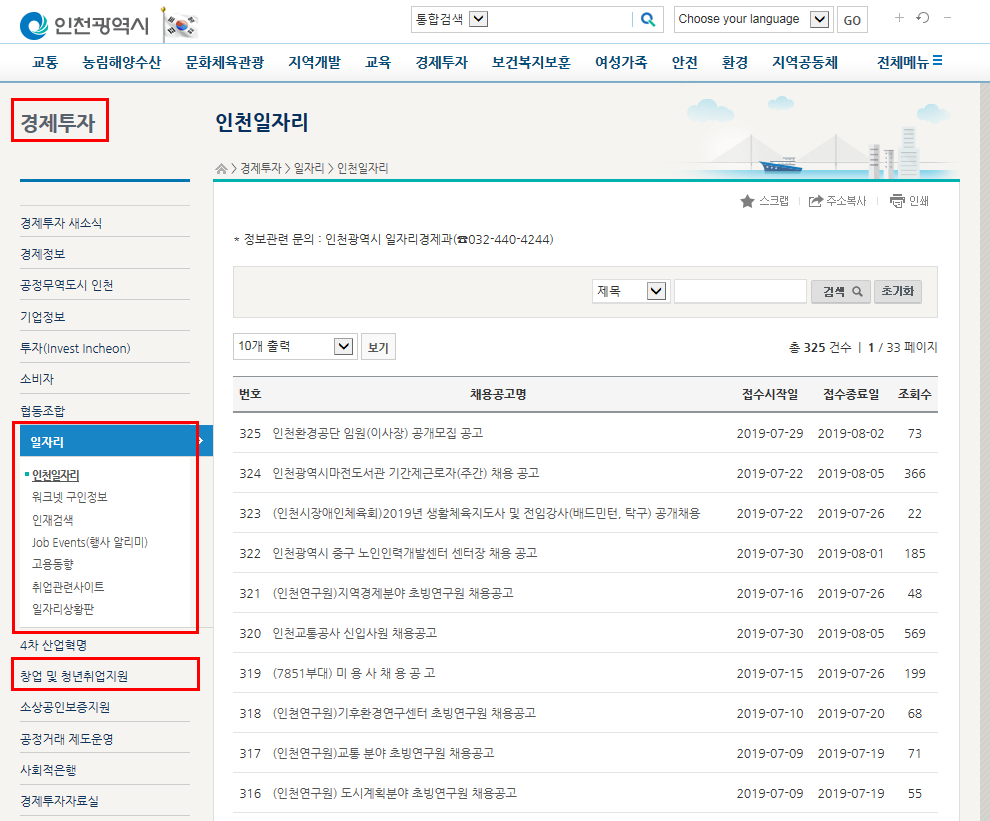Zoom in with the plus icon
990x821 pixels.
click(899, 18)
